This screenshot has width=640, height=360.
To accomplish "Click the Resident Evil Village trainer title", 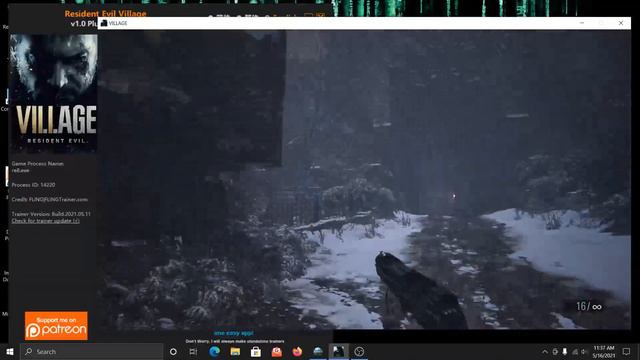I will [105, 13].
